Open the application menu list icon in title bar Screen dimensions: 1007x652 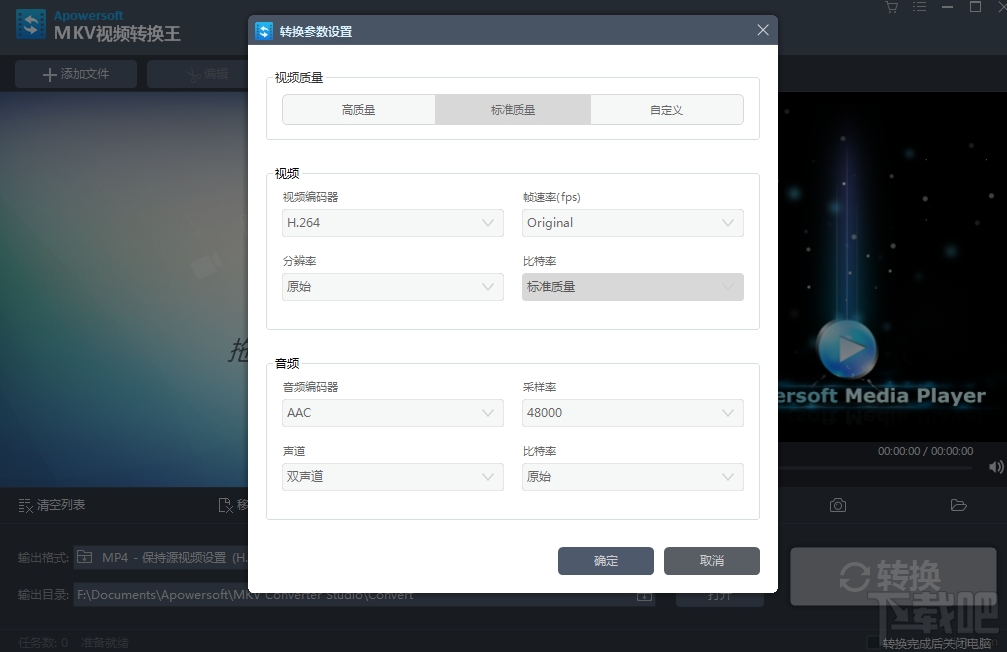tap(919, 7)
